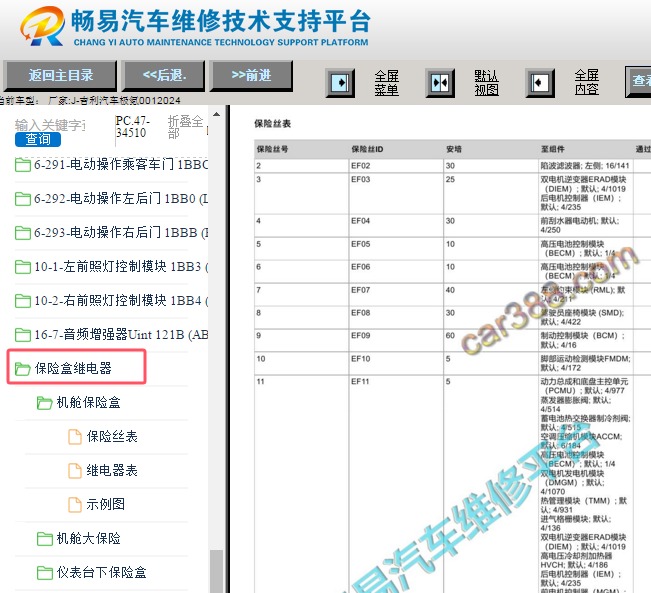Click 折叠全部 to collapse all
Viewport: 651px width, 593px height.
click(185, 127)
